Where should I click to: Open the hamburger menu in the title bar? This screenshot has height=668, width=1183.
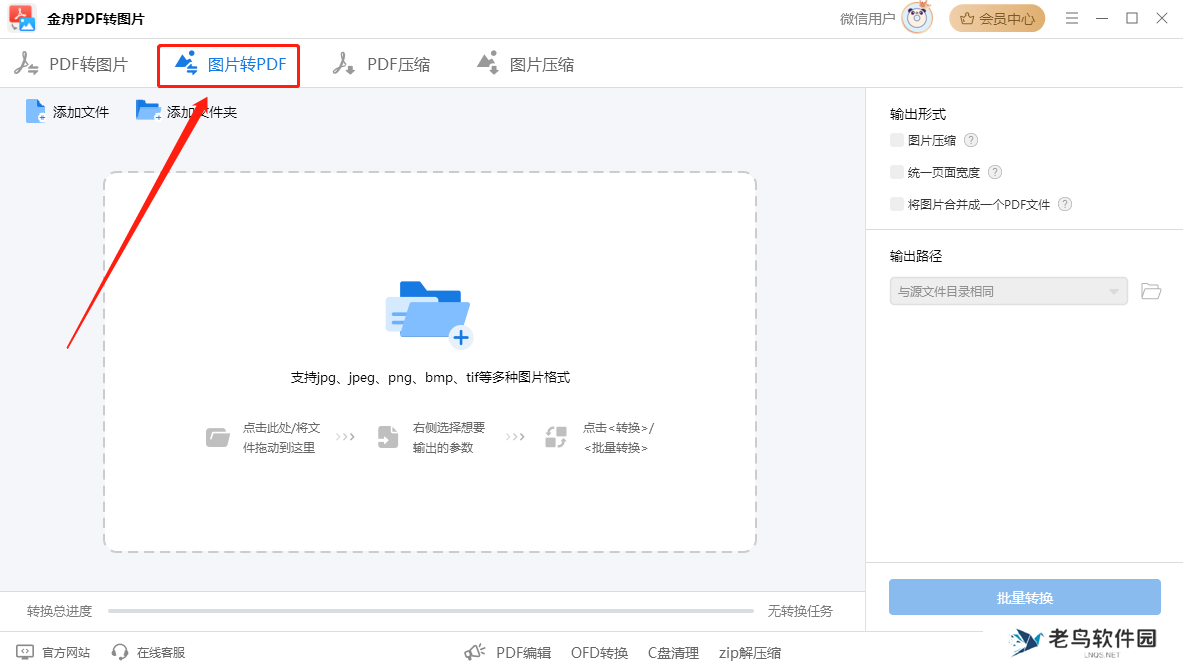point(1071,18)
